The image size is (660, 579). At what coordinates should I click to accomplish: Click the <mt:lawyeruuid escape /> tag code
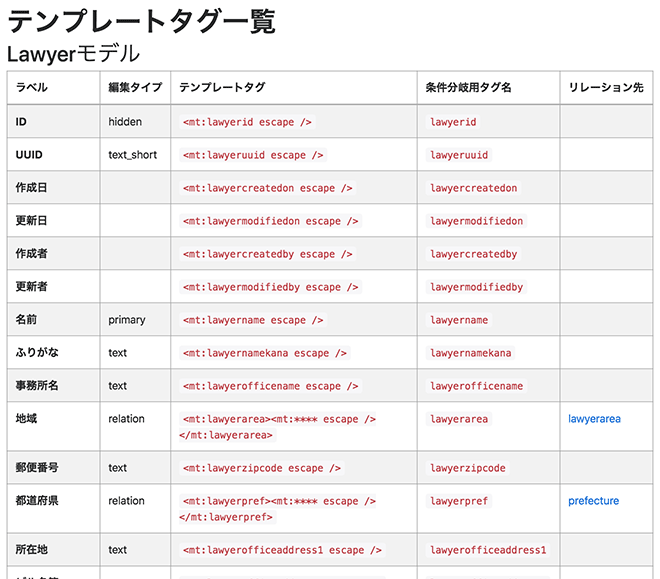(x=253, y=155)
